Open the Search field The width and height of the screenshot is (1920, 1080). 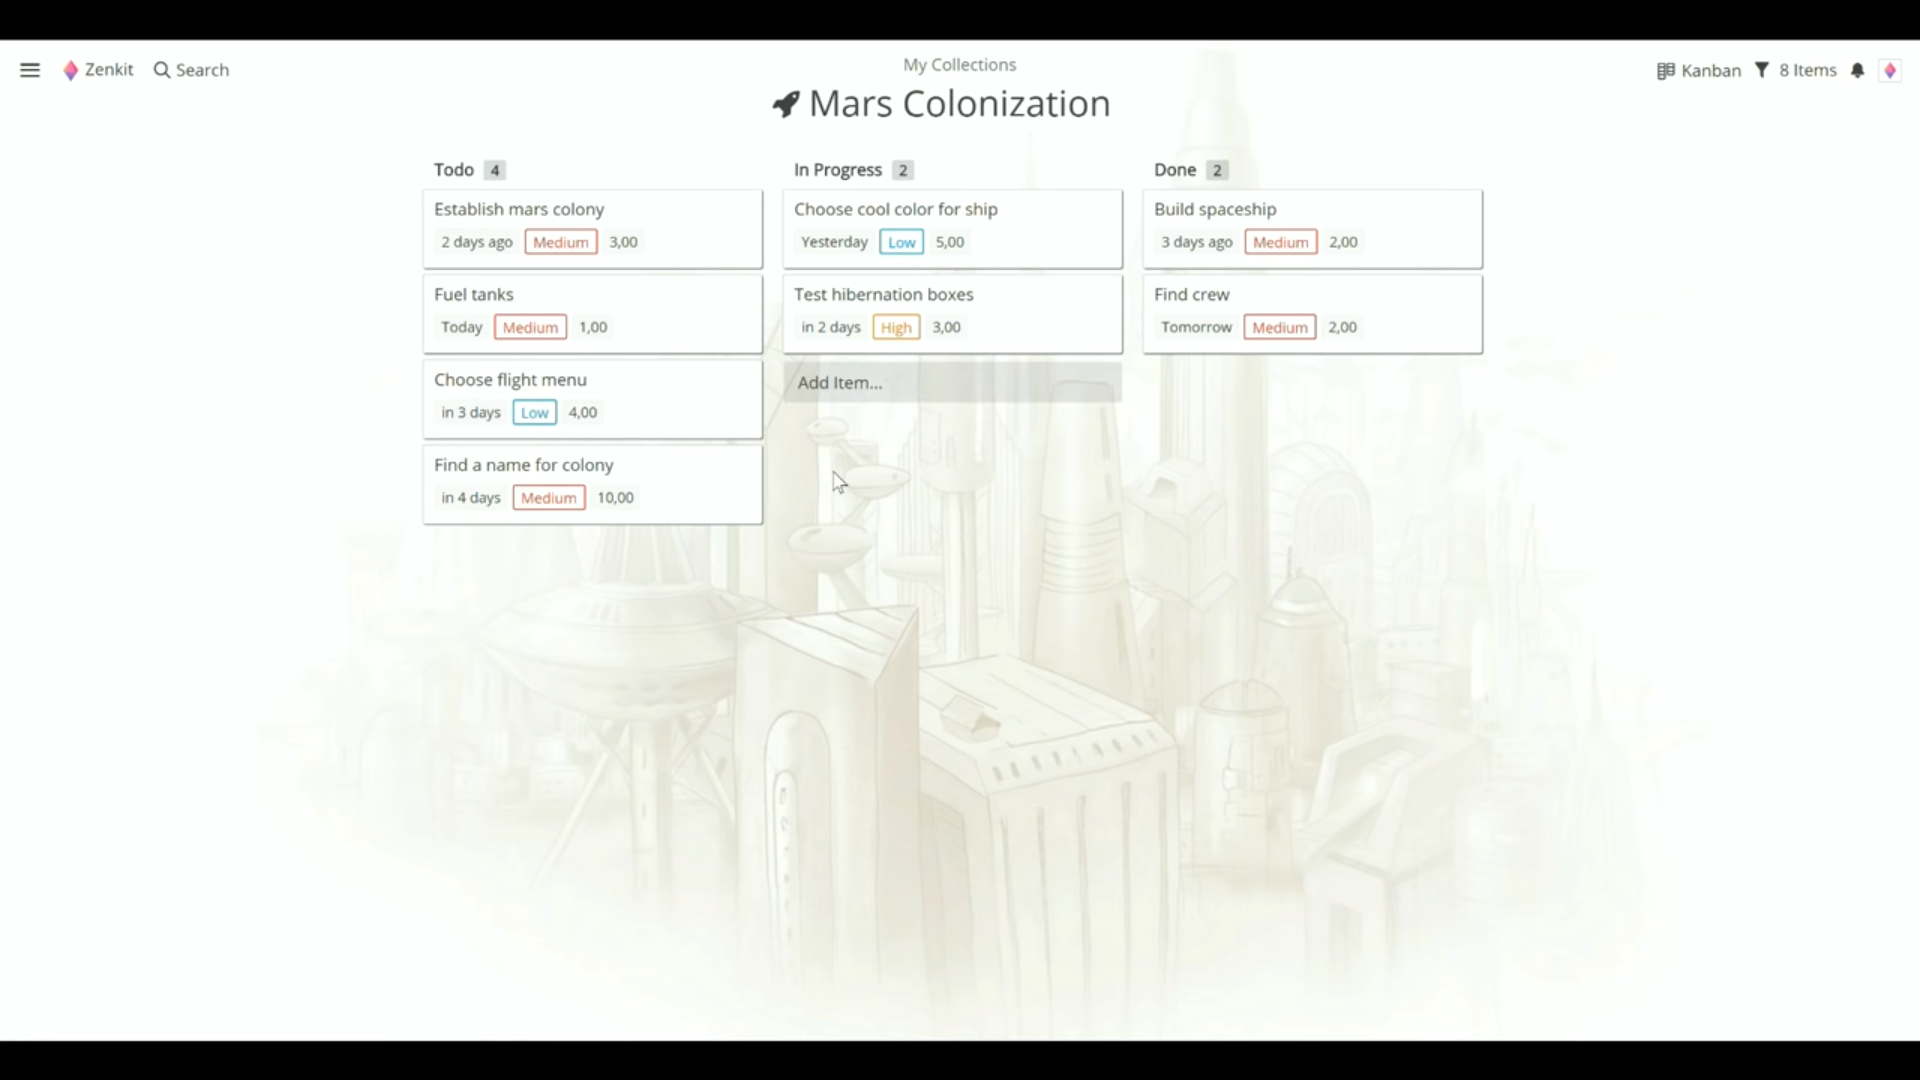point(191,70)
